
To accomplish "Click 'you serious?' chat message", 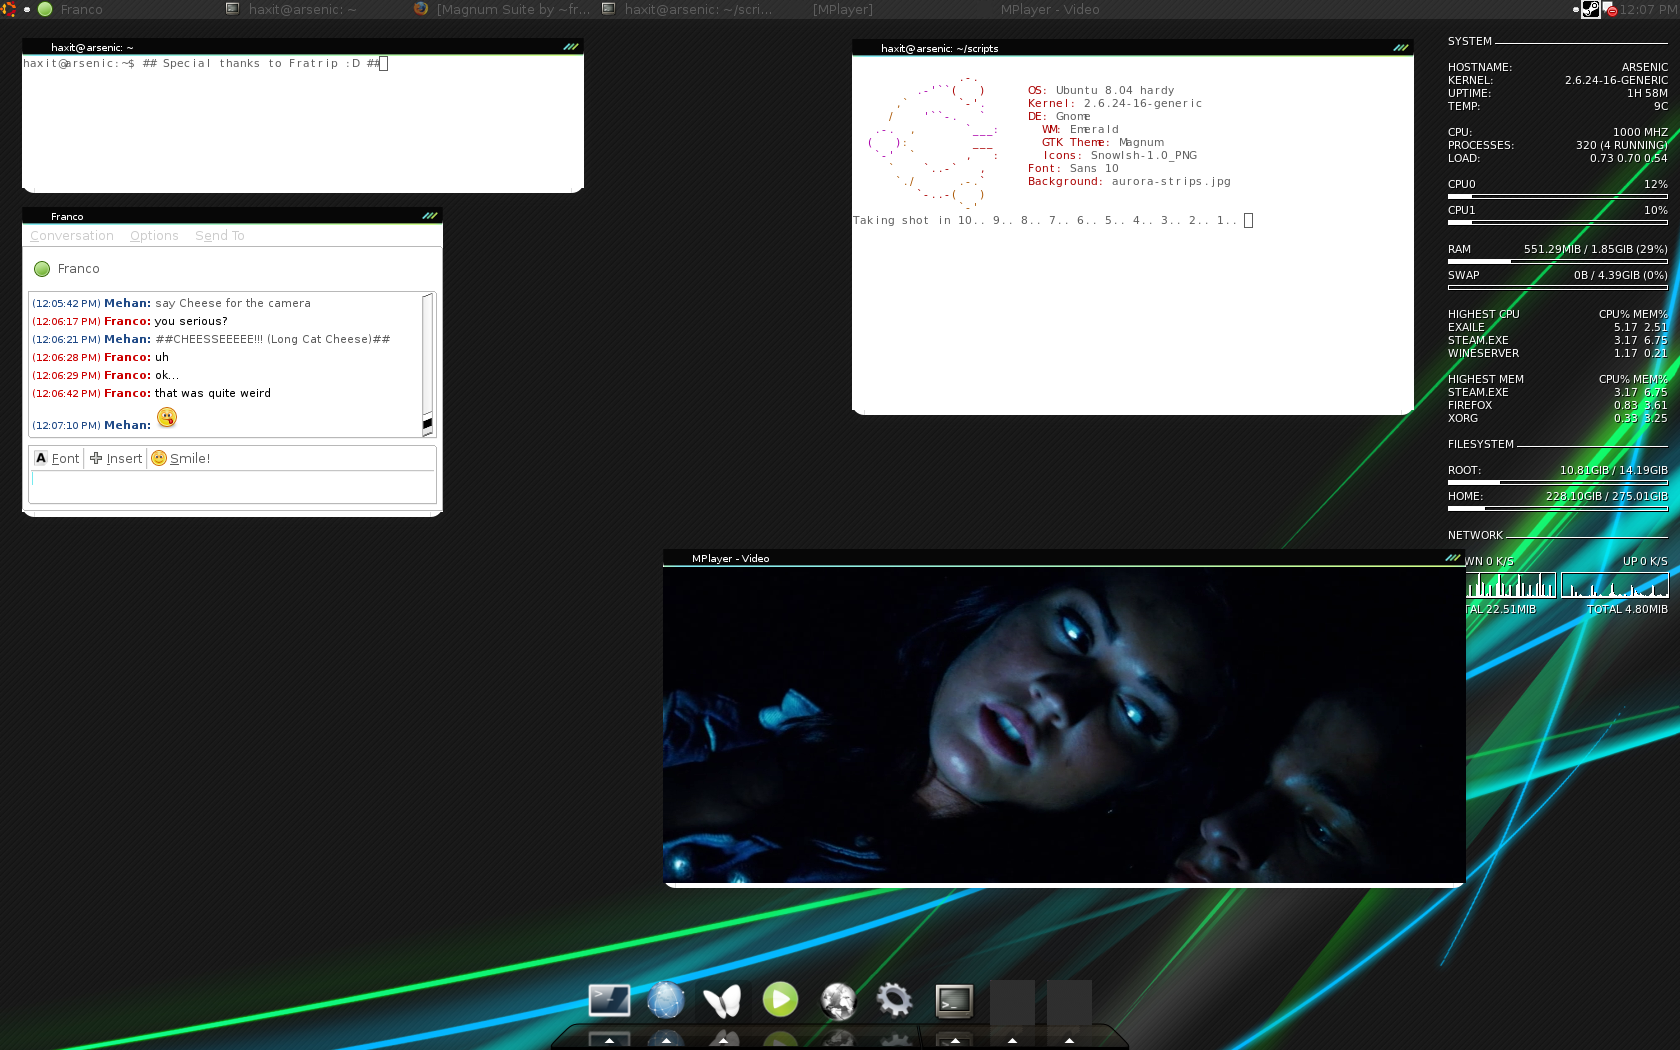I will (x=191, y=321).
